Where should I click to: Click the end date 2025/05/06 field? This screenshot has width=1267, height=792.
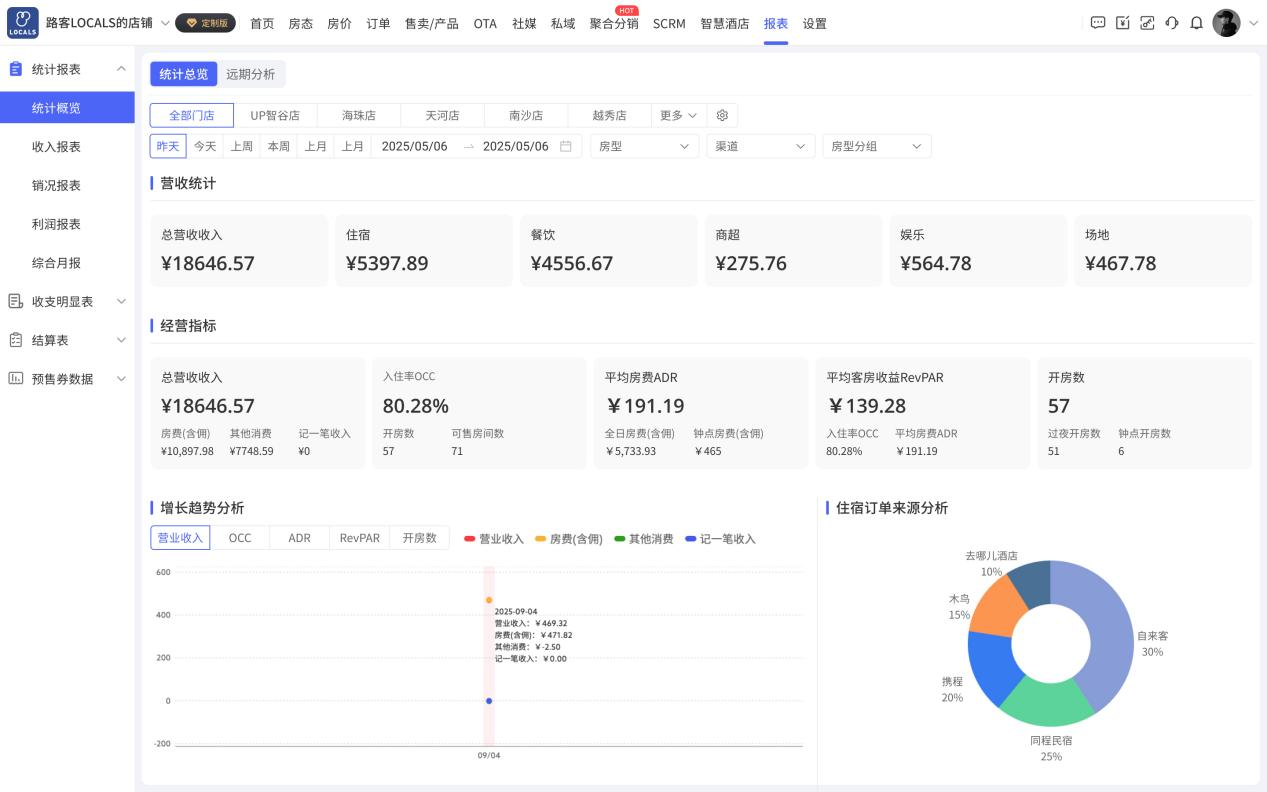pyautogui.click(x=516, y=146)
